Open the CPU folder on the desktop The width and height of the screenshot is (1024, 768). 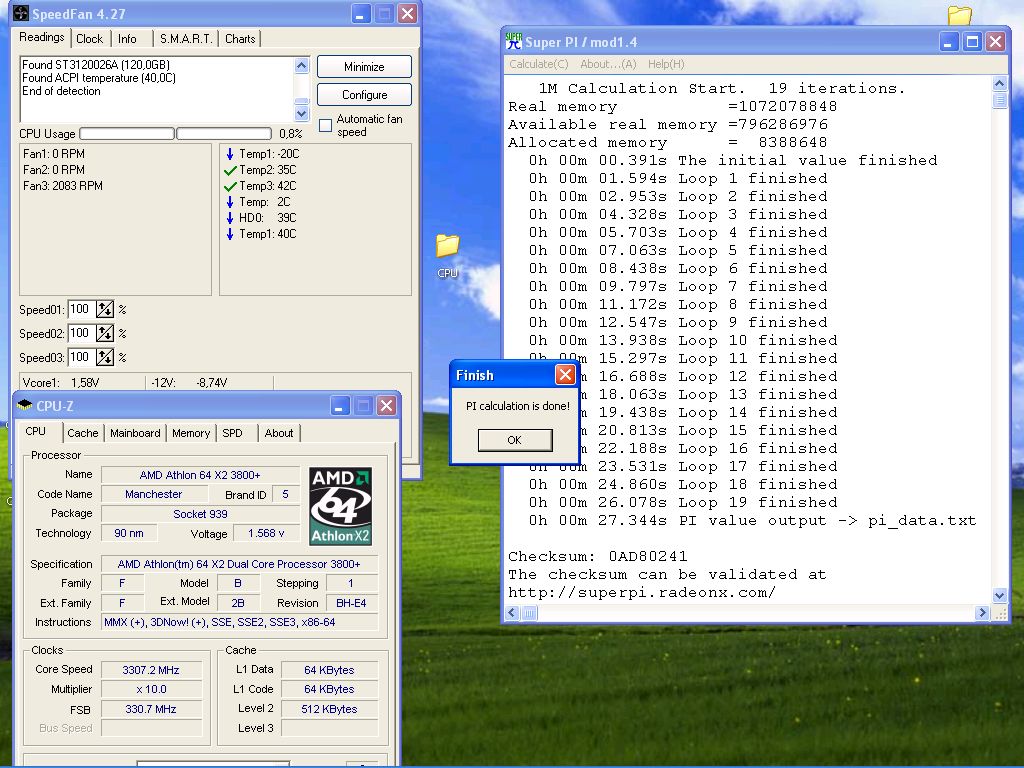[x=447, y=255]
